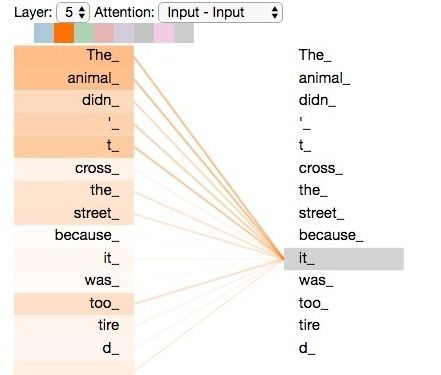
Task: Click the 'didn_' token in left column
Action: (x=74, y=101)
